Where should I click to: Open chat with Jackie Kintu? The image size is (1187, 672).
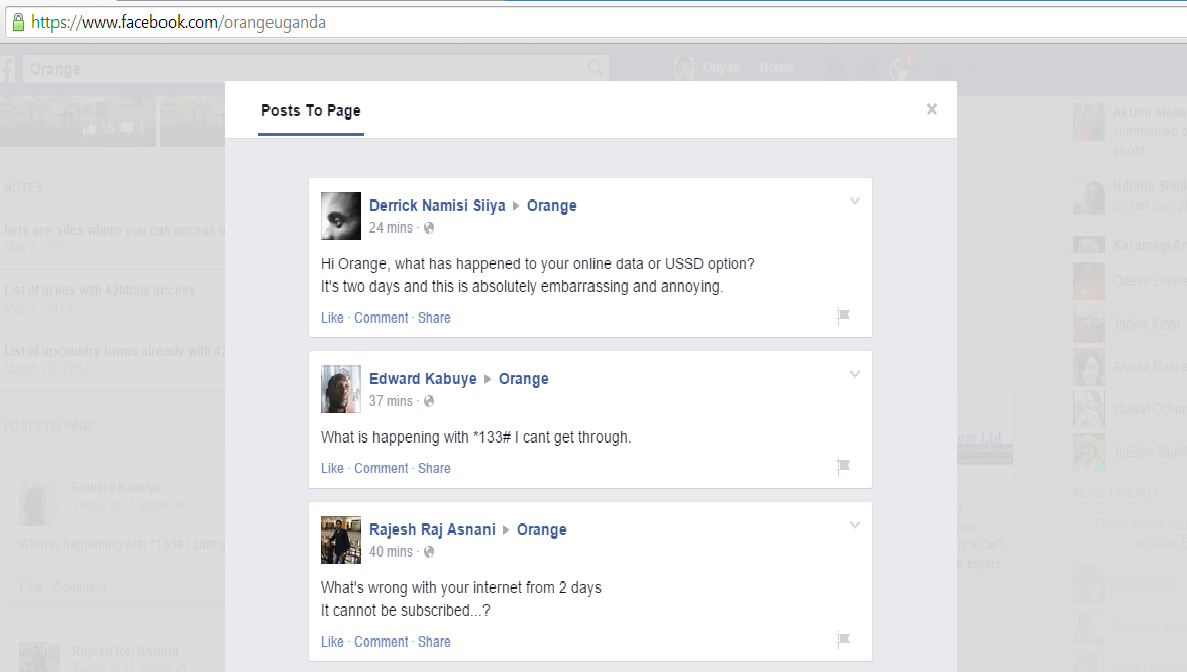tap(1130, 324)
